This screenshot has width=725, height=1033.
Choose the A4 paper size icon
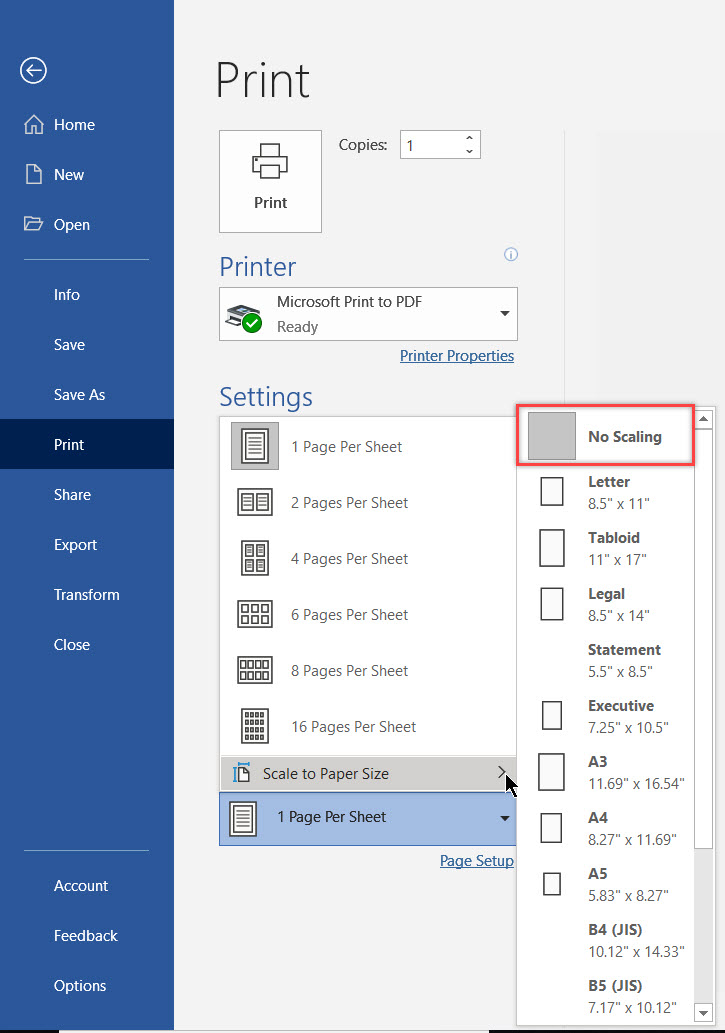[552, 828]
